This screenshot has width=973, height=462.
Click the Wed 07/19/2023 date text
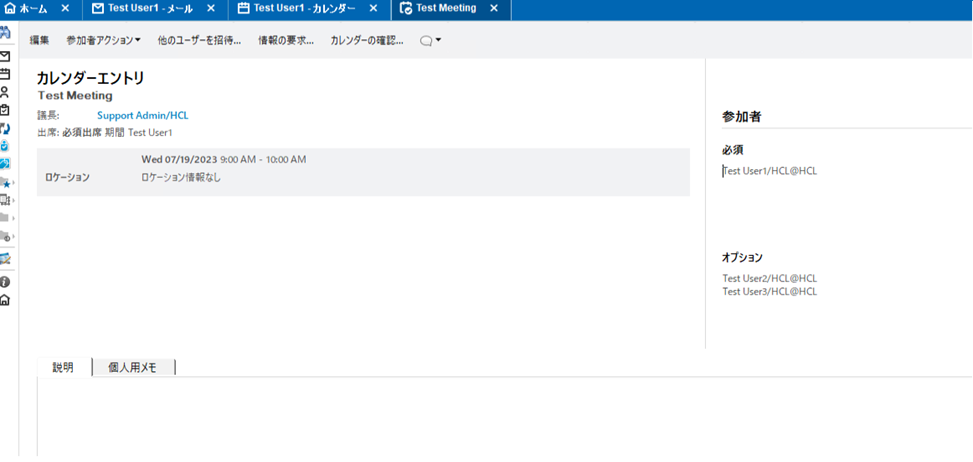tap(179, 160)
